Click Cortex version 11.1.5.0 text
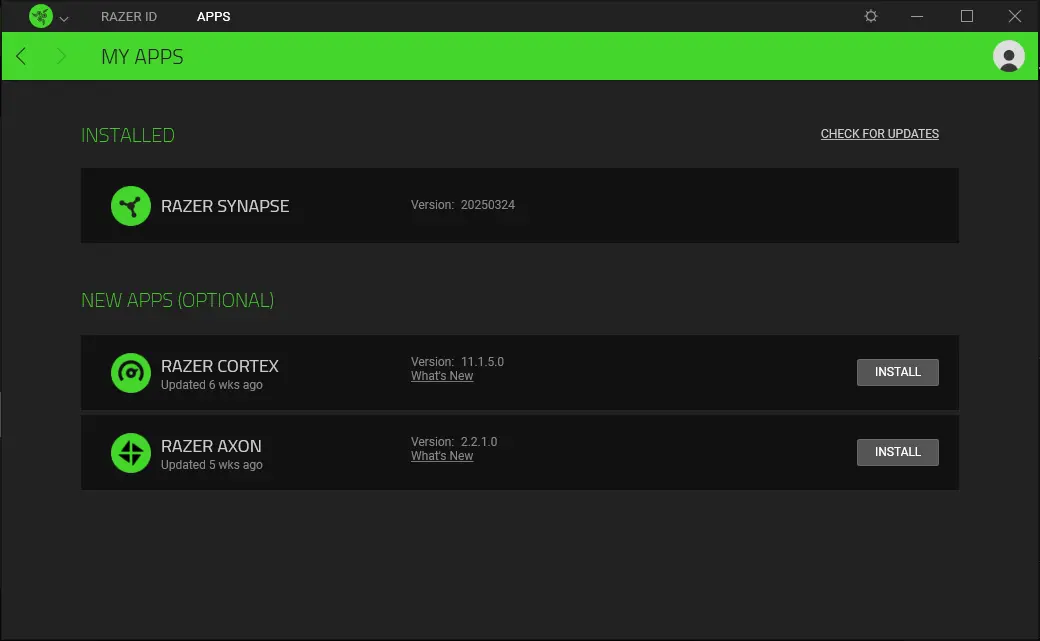This screenshot has height=641, width=1040. tap(457, 362)
